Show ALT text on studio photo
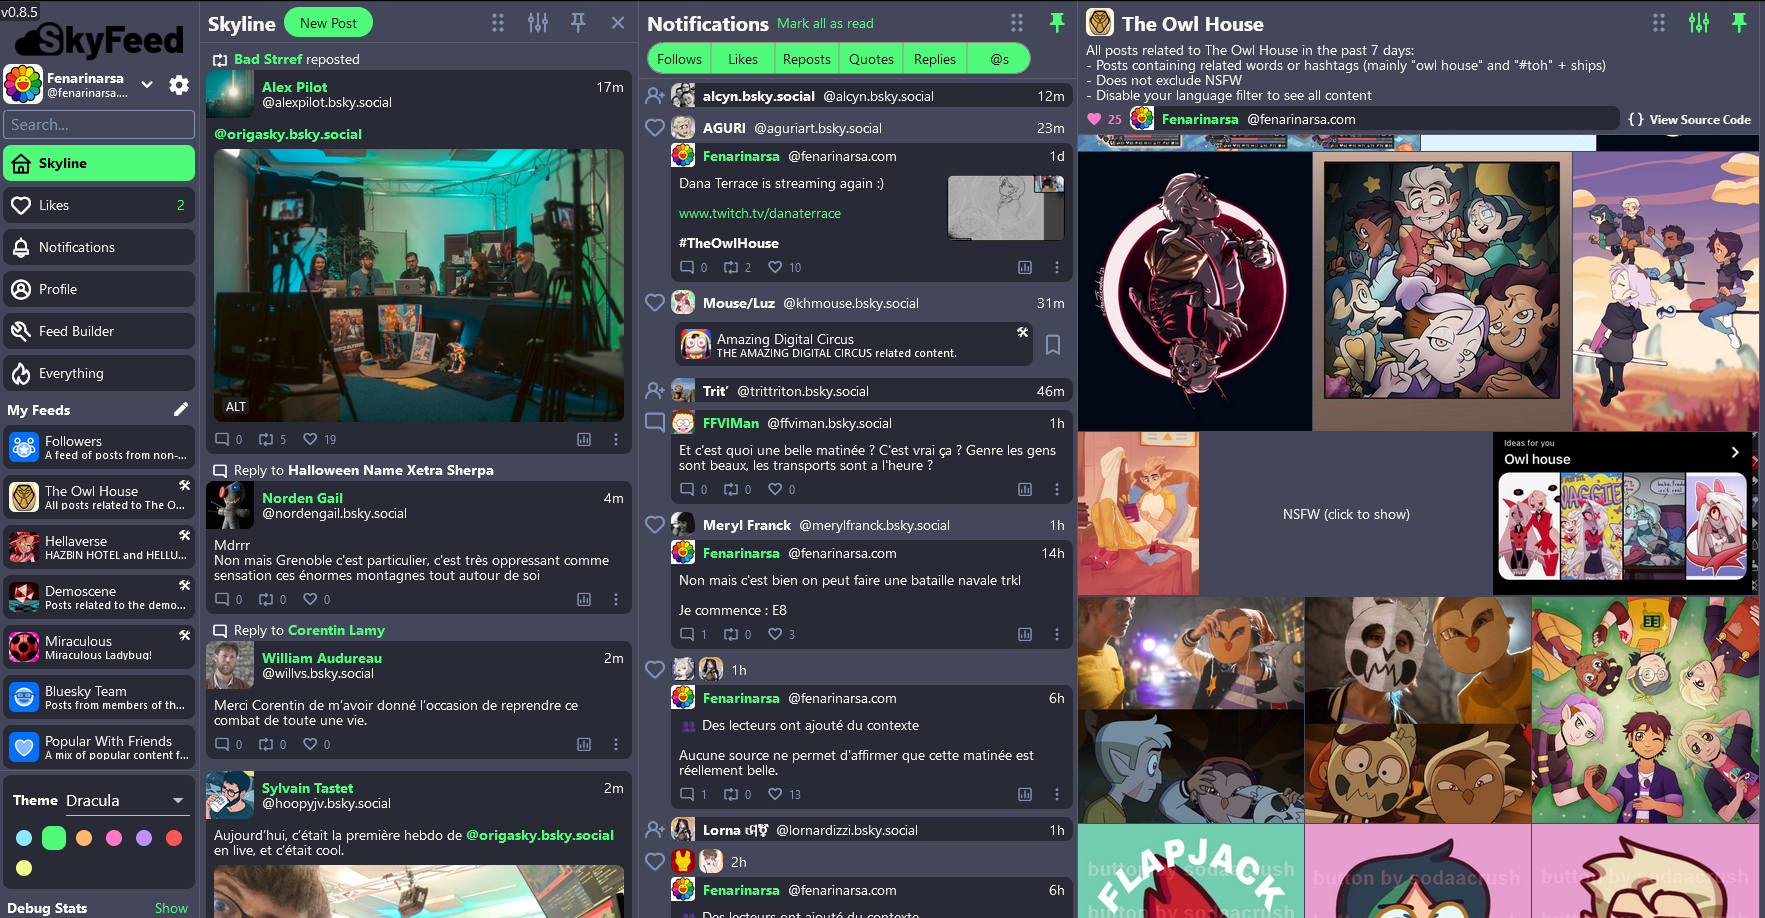Image resolution: width=1765 pixels, height=918 pixels. 236,407
